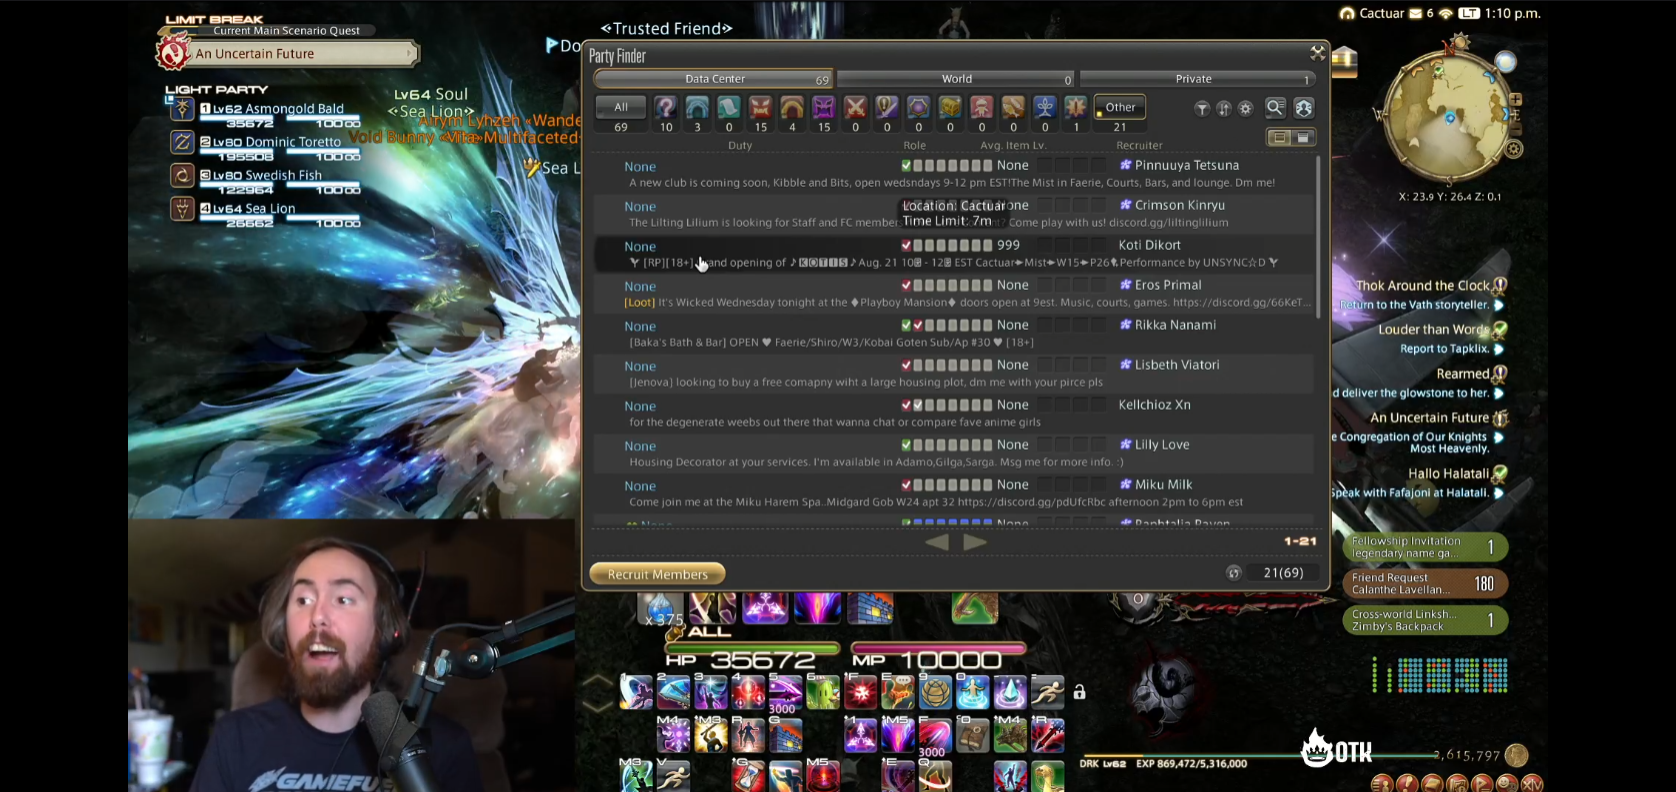Click the hotbar lock padlock icon
1676x792 pixels.
pos(1080,692)
